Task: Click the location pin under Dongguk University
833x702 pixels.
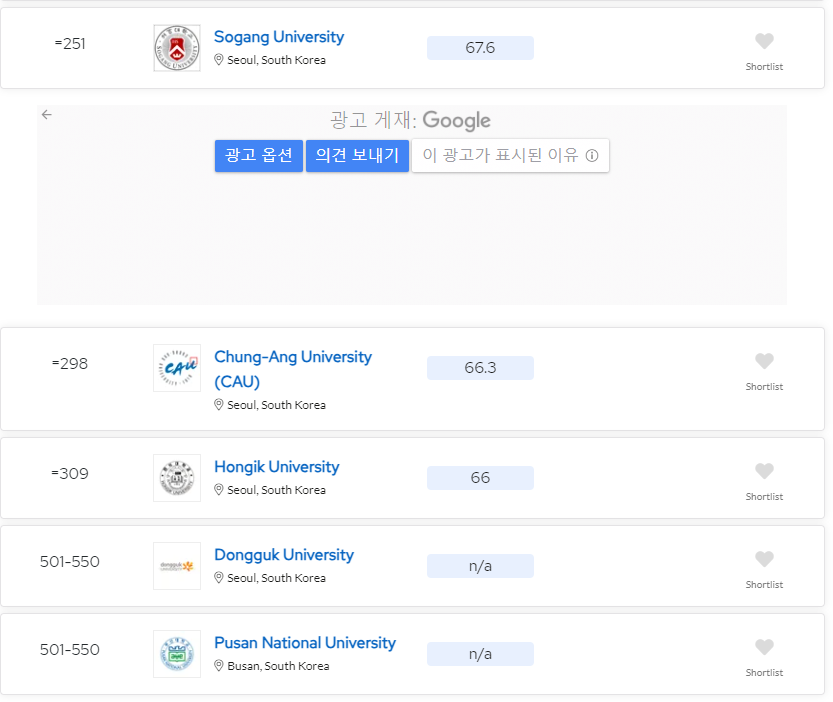Action: click(218, 578)
